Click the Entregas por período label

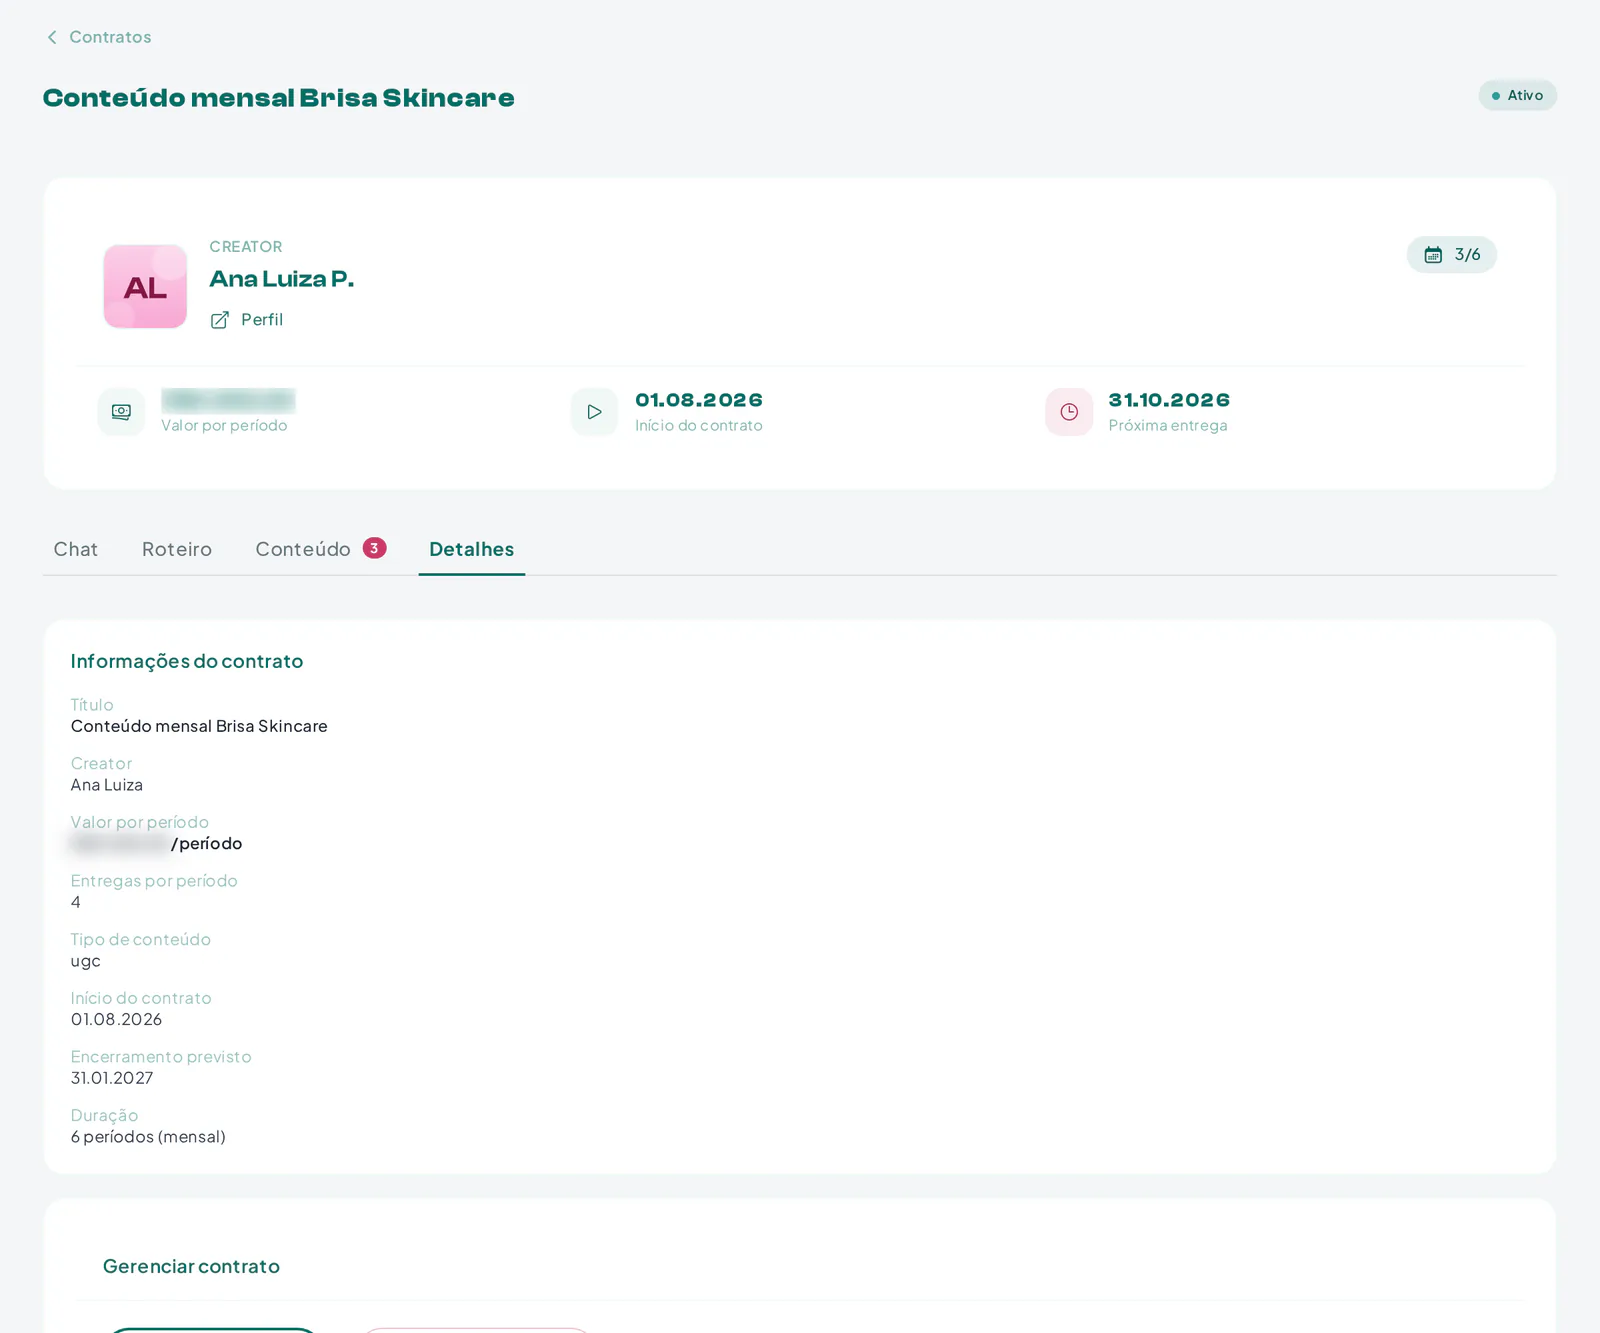154,881
